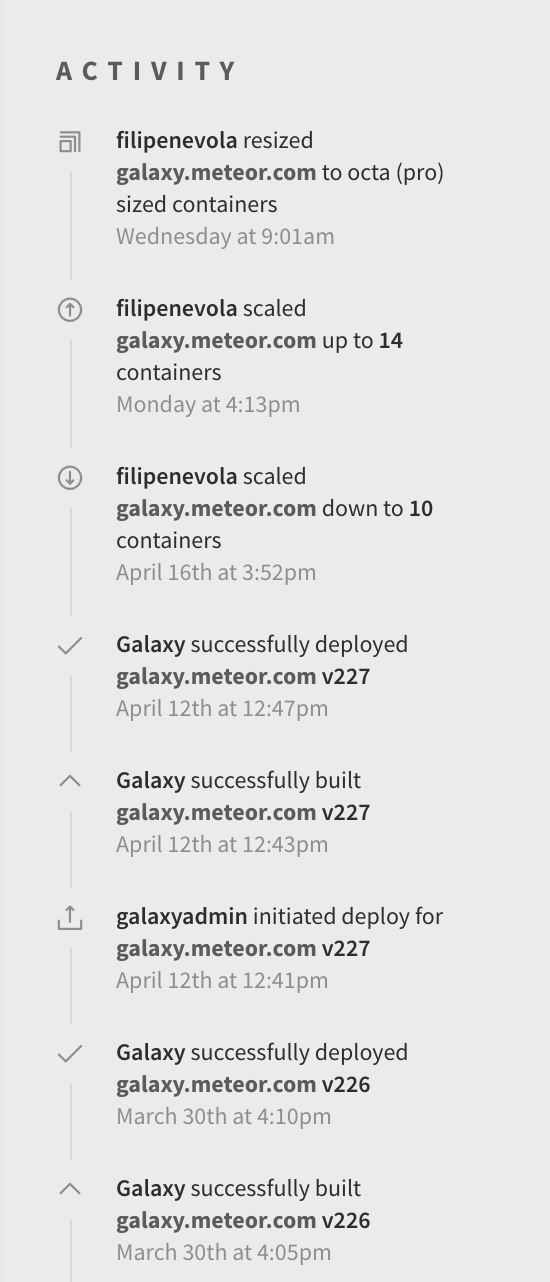Click the resize containers icon
Screen dimensions: 550x1282
[70, 142]
